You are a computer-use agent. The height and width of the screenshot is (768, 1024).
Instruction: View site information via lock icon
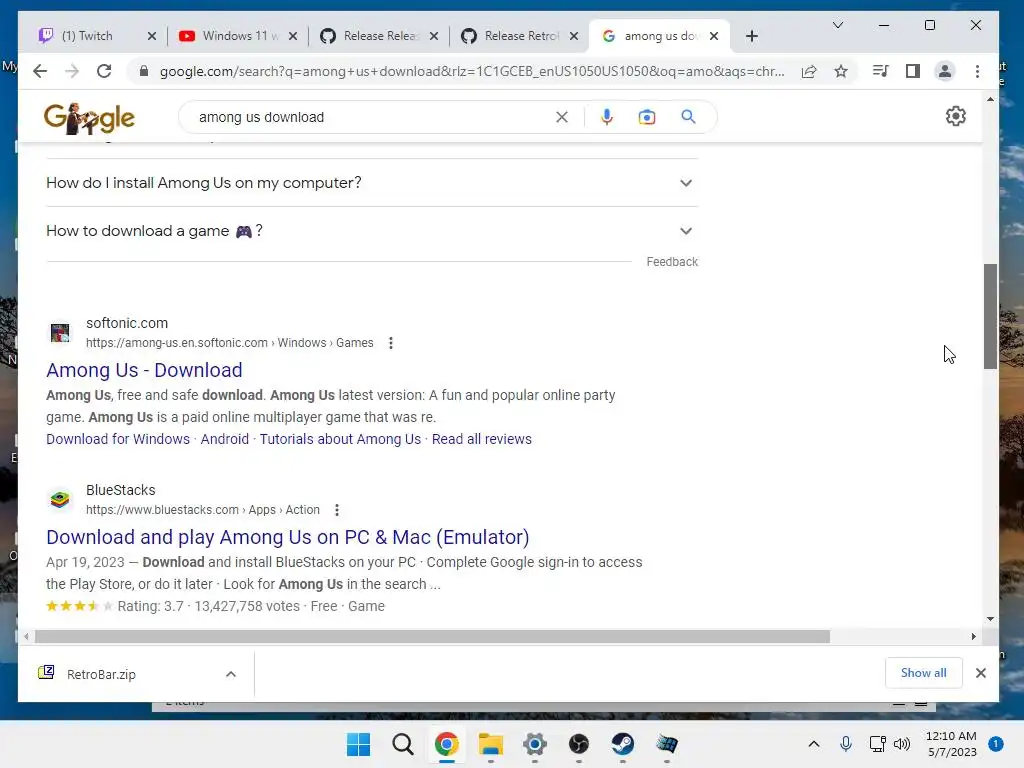point(144,71)
